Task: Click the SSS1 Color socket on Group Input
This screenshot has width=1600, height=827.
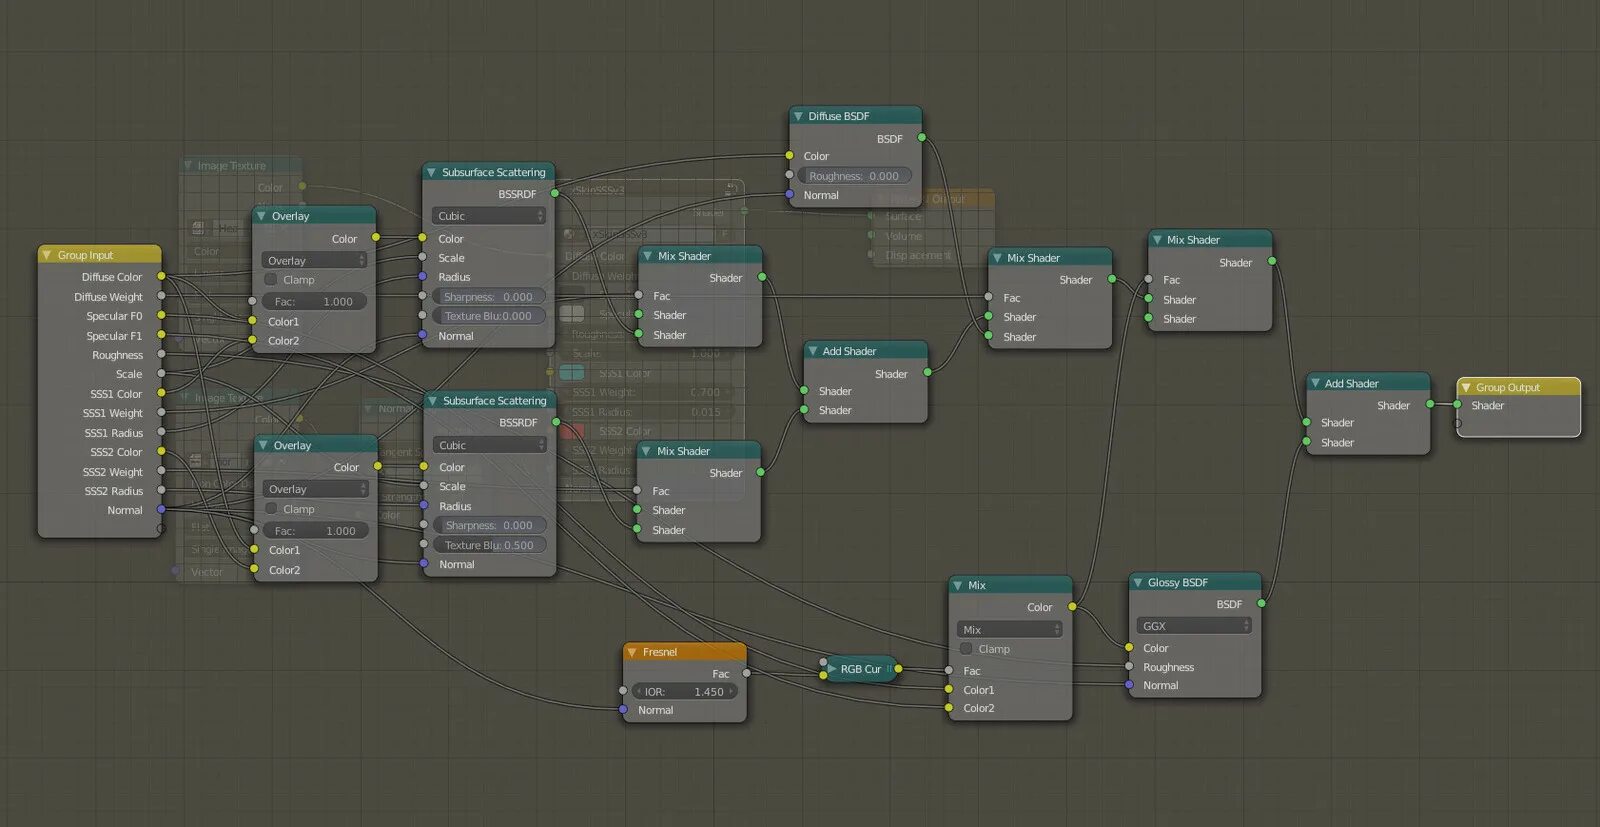Action: [x=161, y=393]
